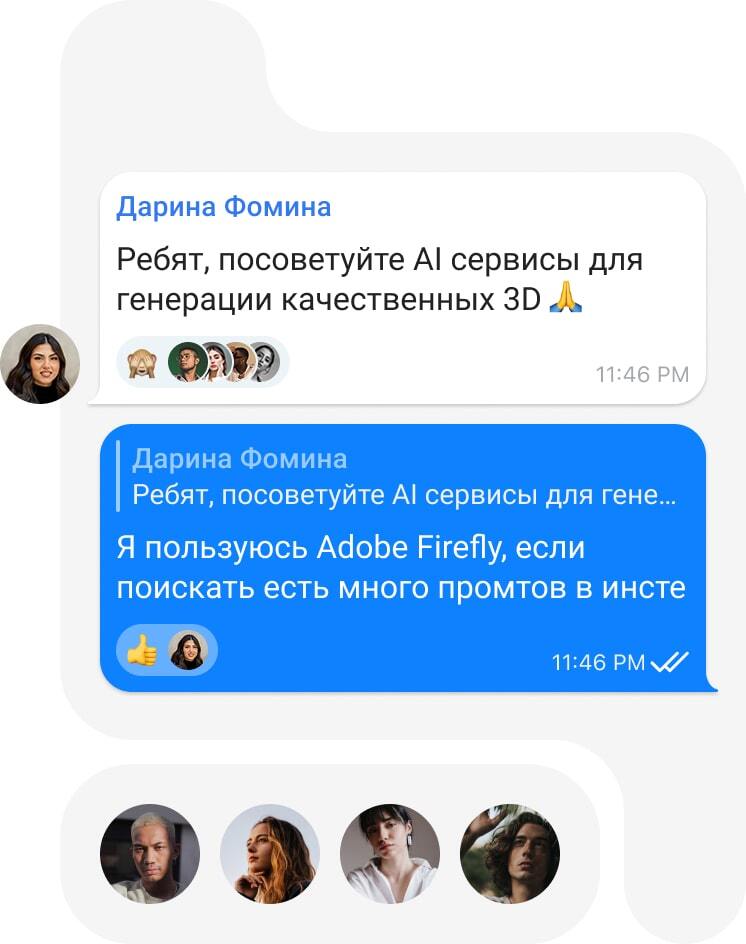Click the Adobe Firefly reply message text
Screen dimensions: 746x944
tap(401, 567)
